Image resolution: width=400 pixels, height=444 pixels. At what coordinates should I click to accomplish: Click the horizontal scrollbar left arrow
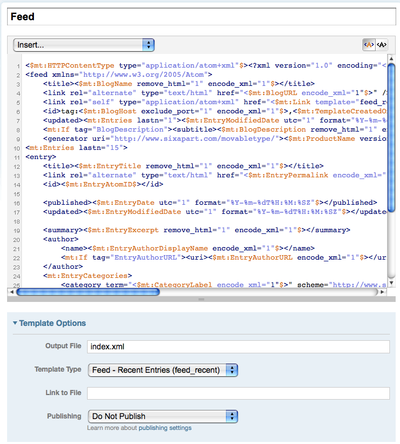pos(12,292)
